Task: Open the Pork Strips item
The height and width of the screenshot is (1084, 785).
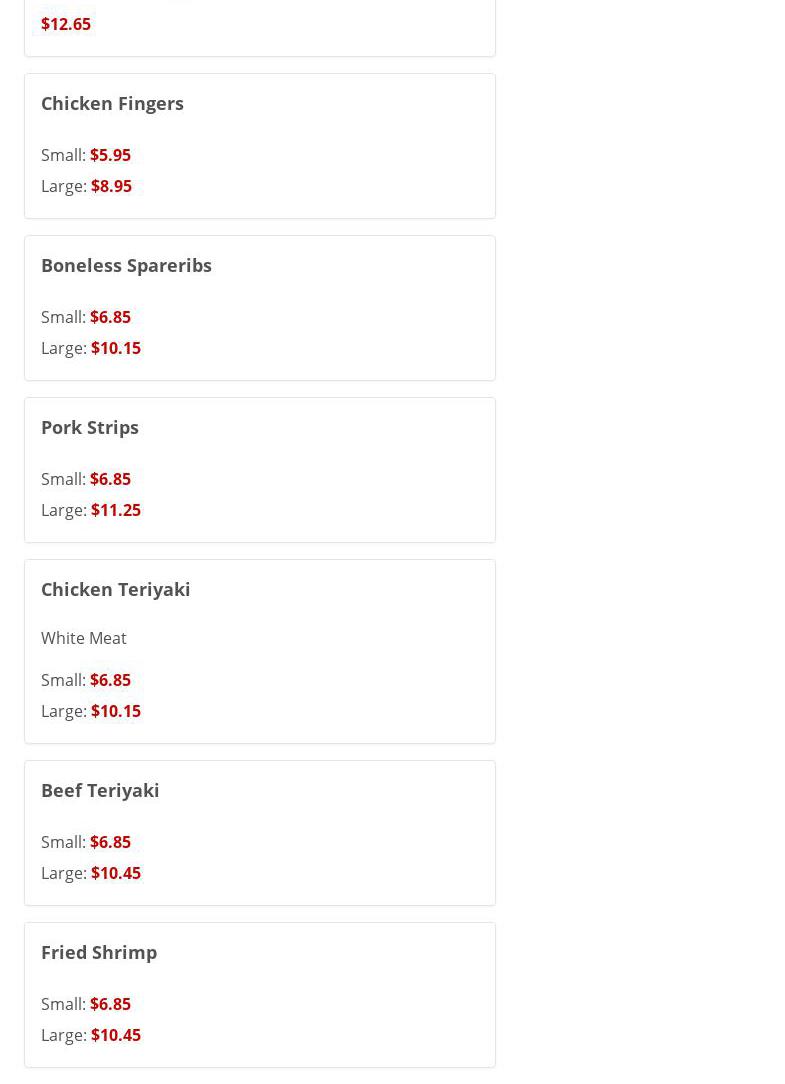Action: 90,427
